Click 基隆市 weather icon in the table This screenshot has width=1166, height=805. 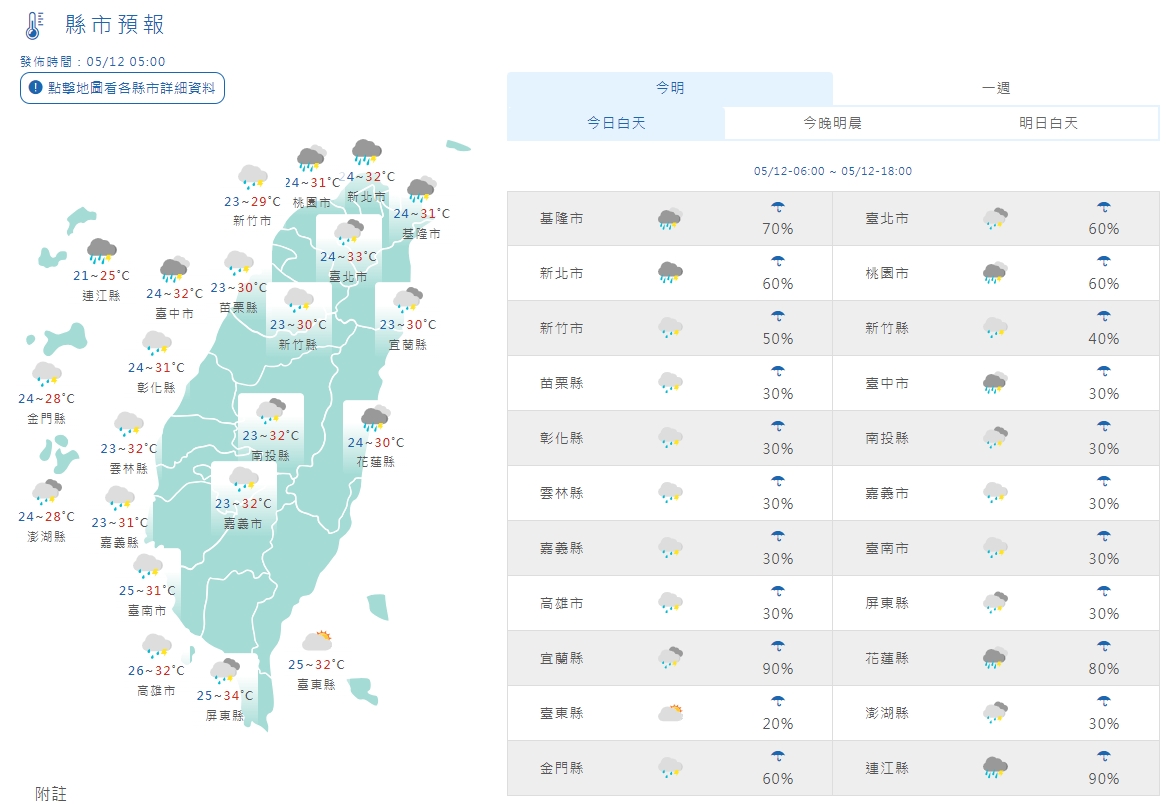[x=670, y=219]
